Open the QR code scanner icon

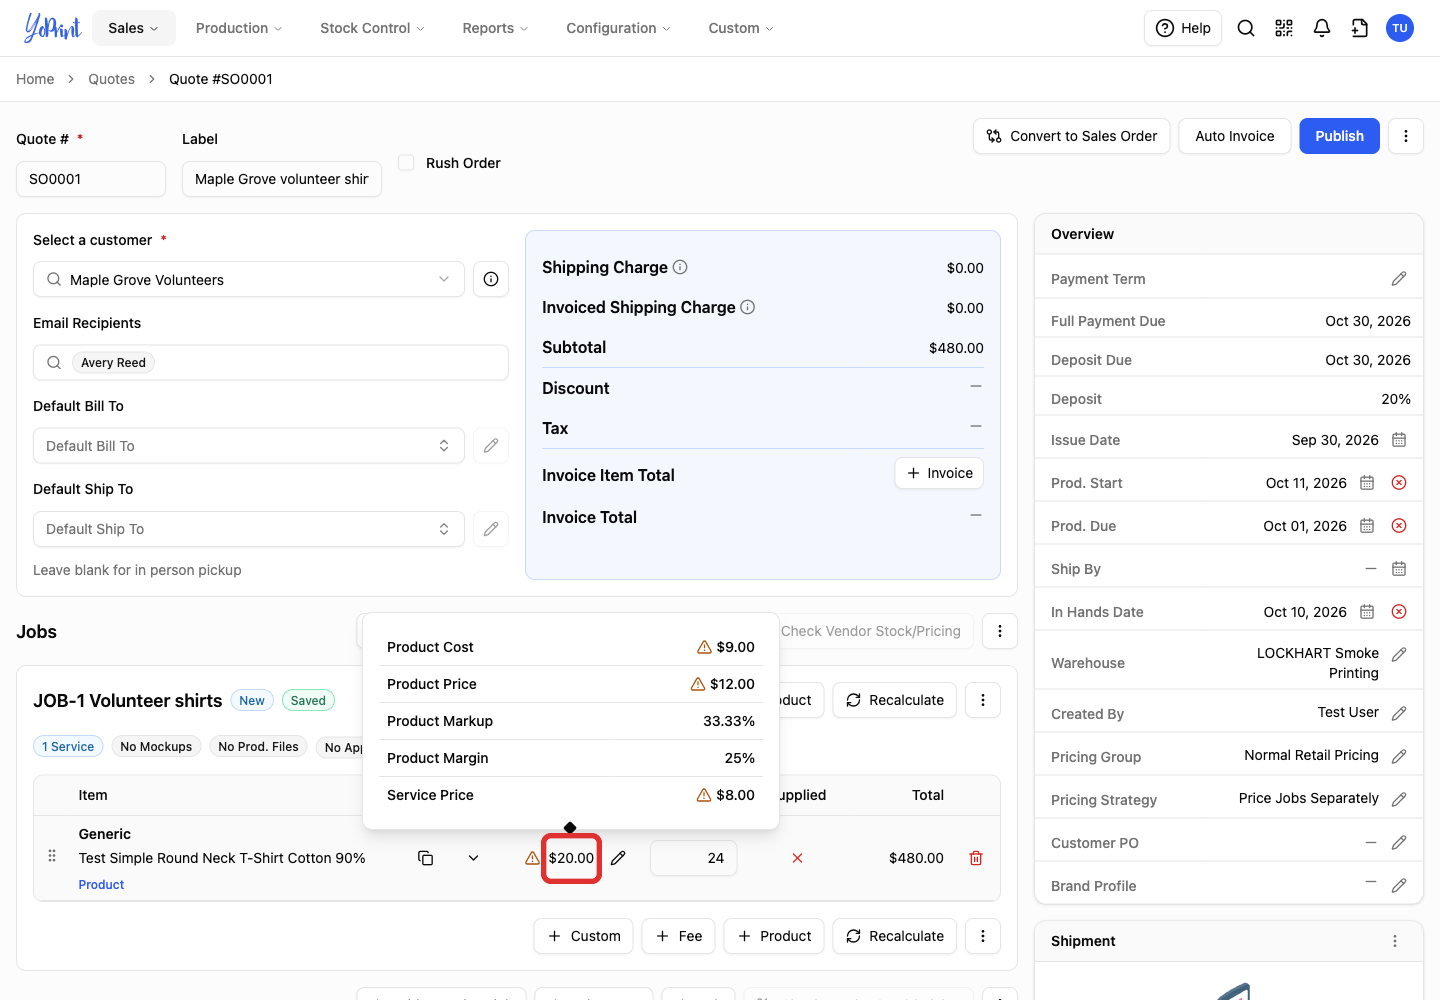click(1284, 28)
